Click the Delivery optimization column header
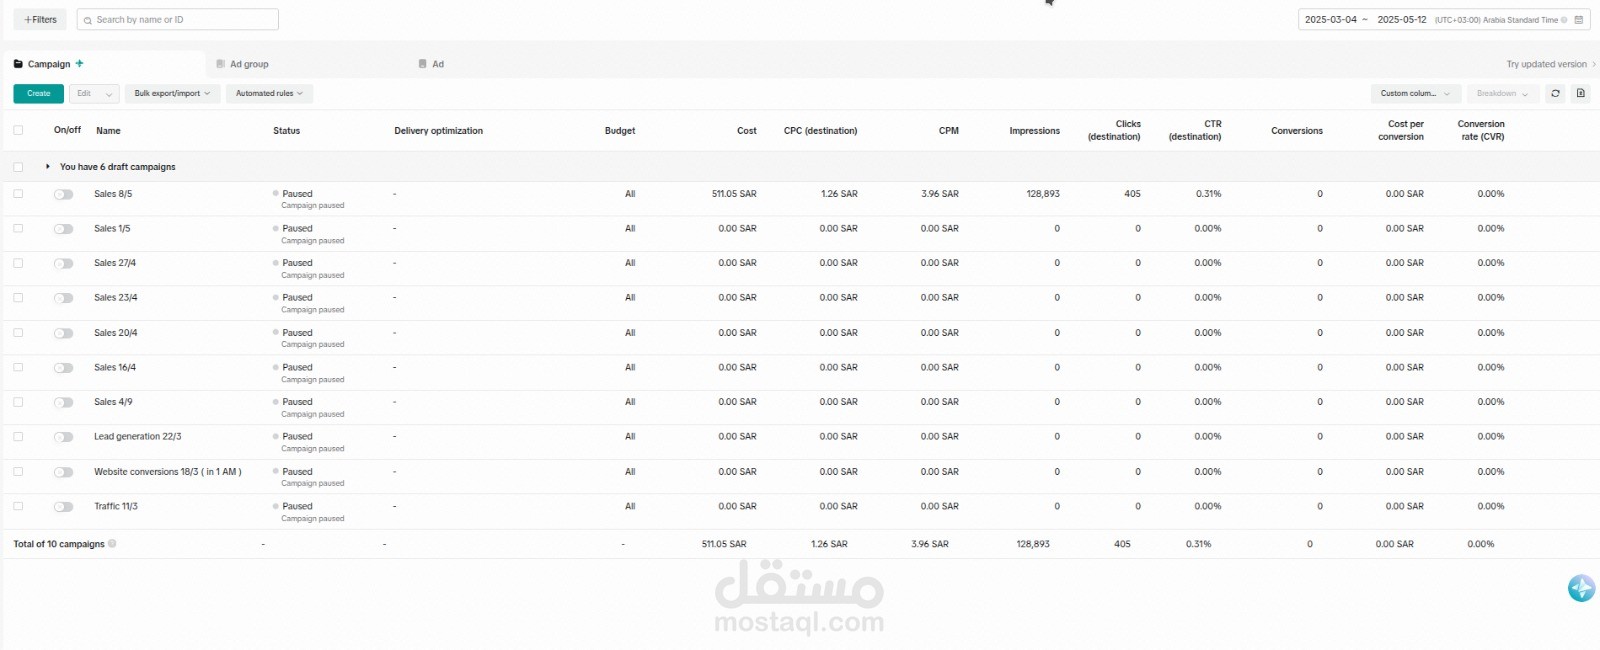Screen dimensions: 1600x650 [438, 131]
